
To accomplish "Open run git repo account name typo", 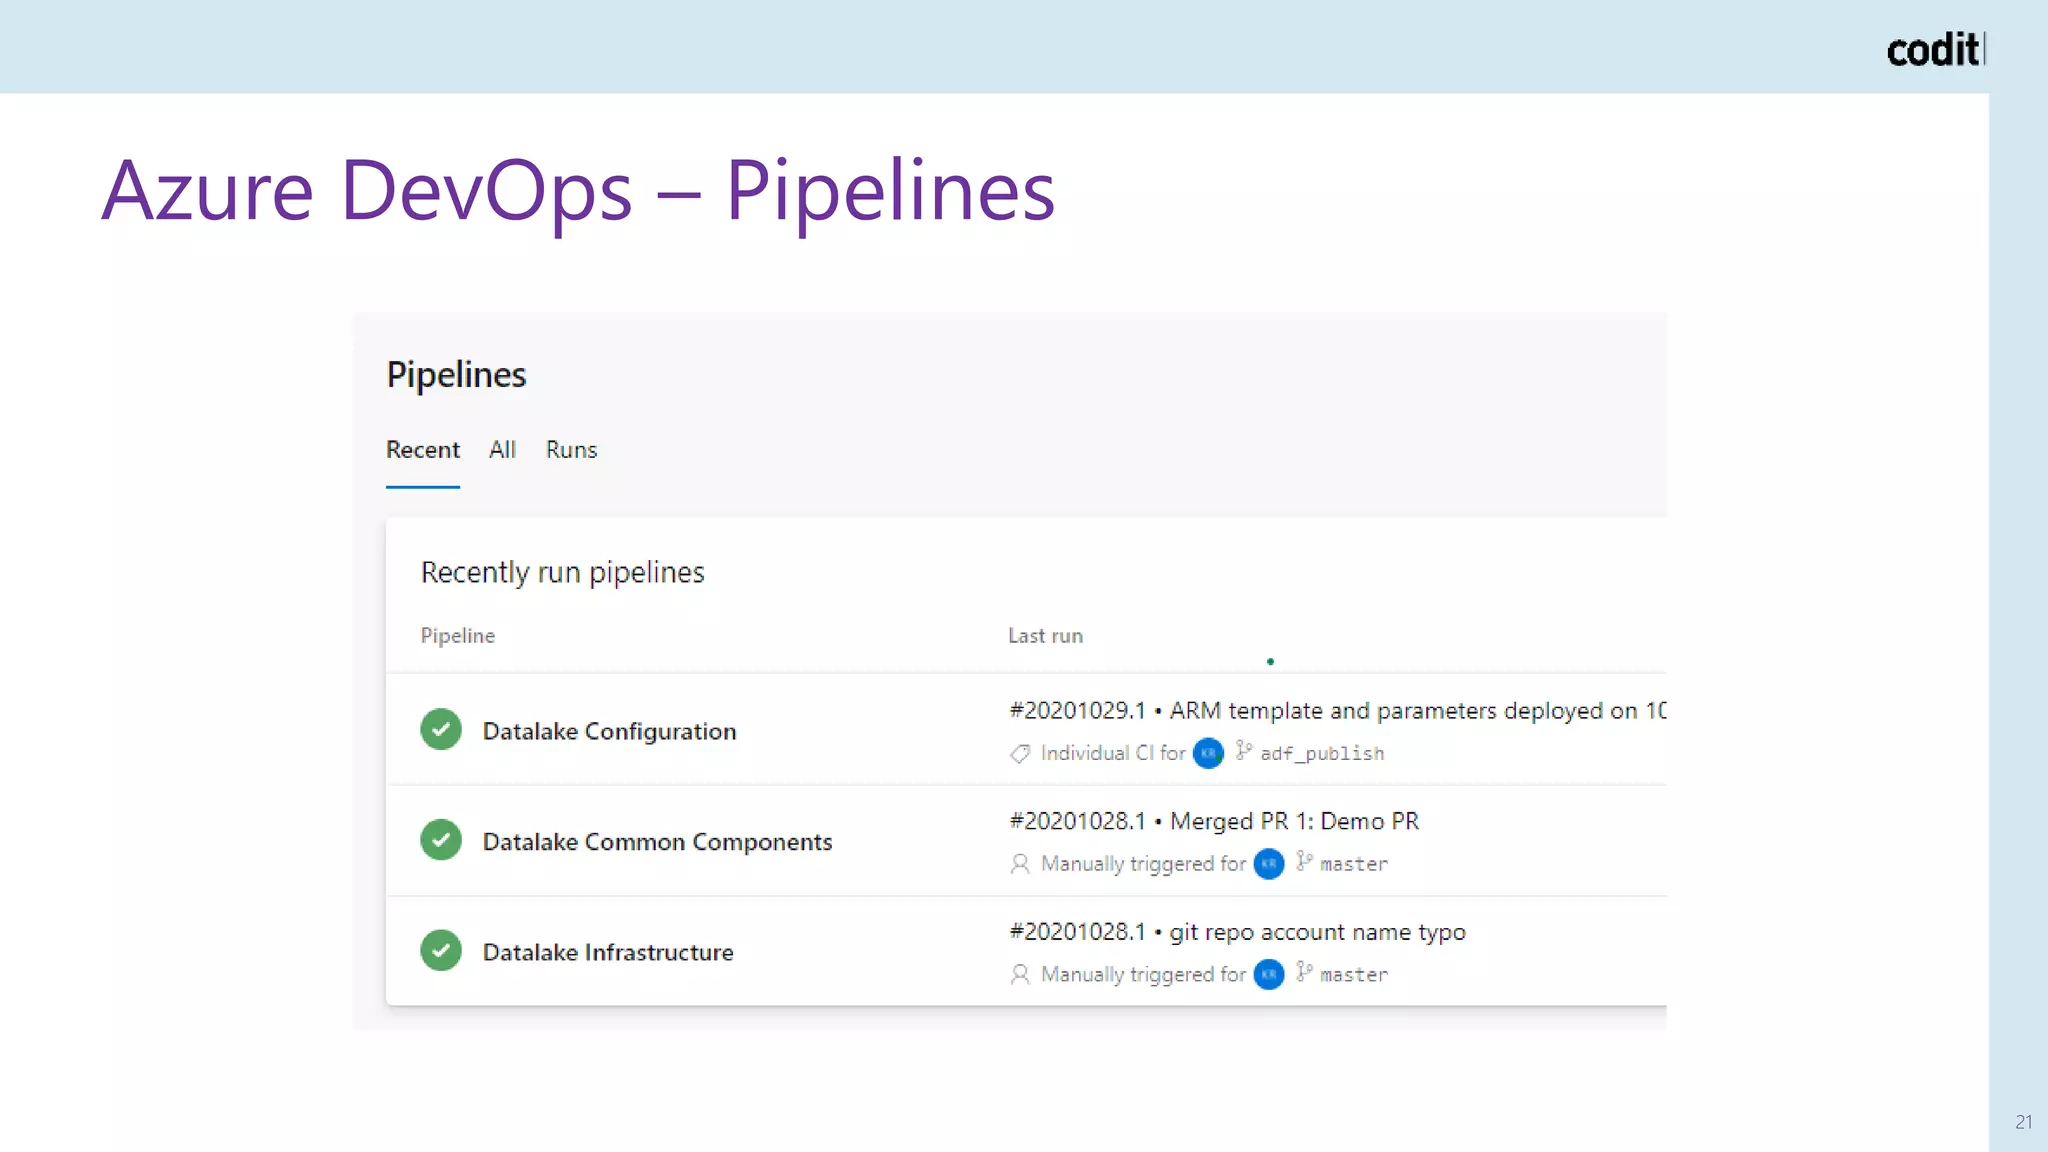I will pyautogui.click(x=1237, y=932).
